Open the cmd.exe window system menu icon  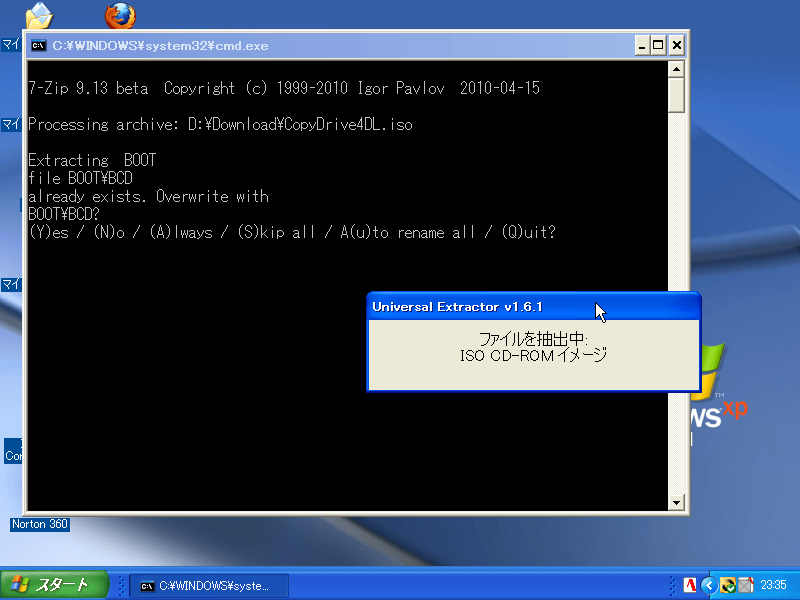(x=39, y=46)
